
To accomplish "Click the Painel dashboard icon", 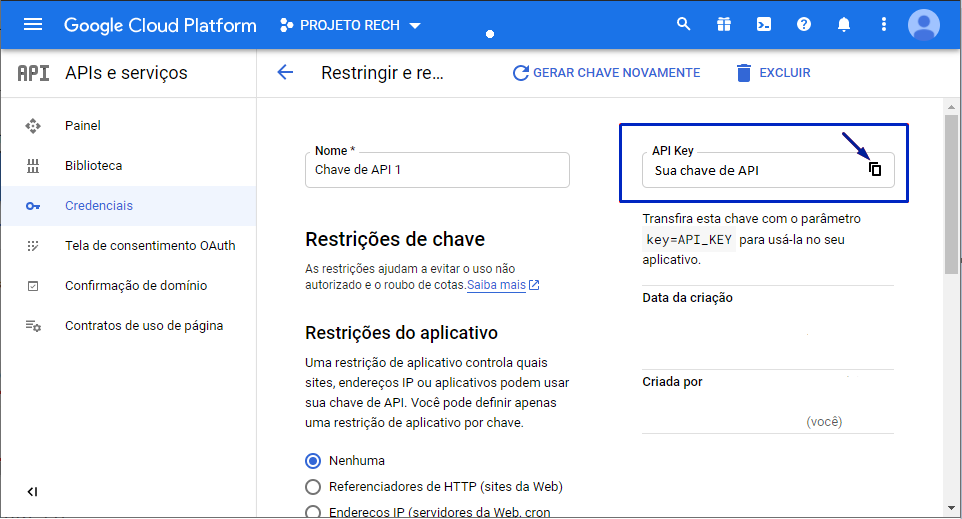I will (x=33, y=126).
